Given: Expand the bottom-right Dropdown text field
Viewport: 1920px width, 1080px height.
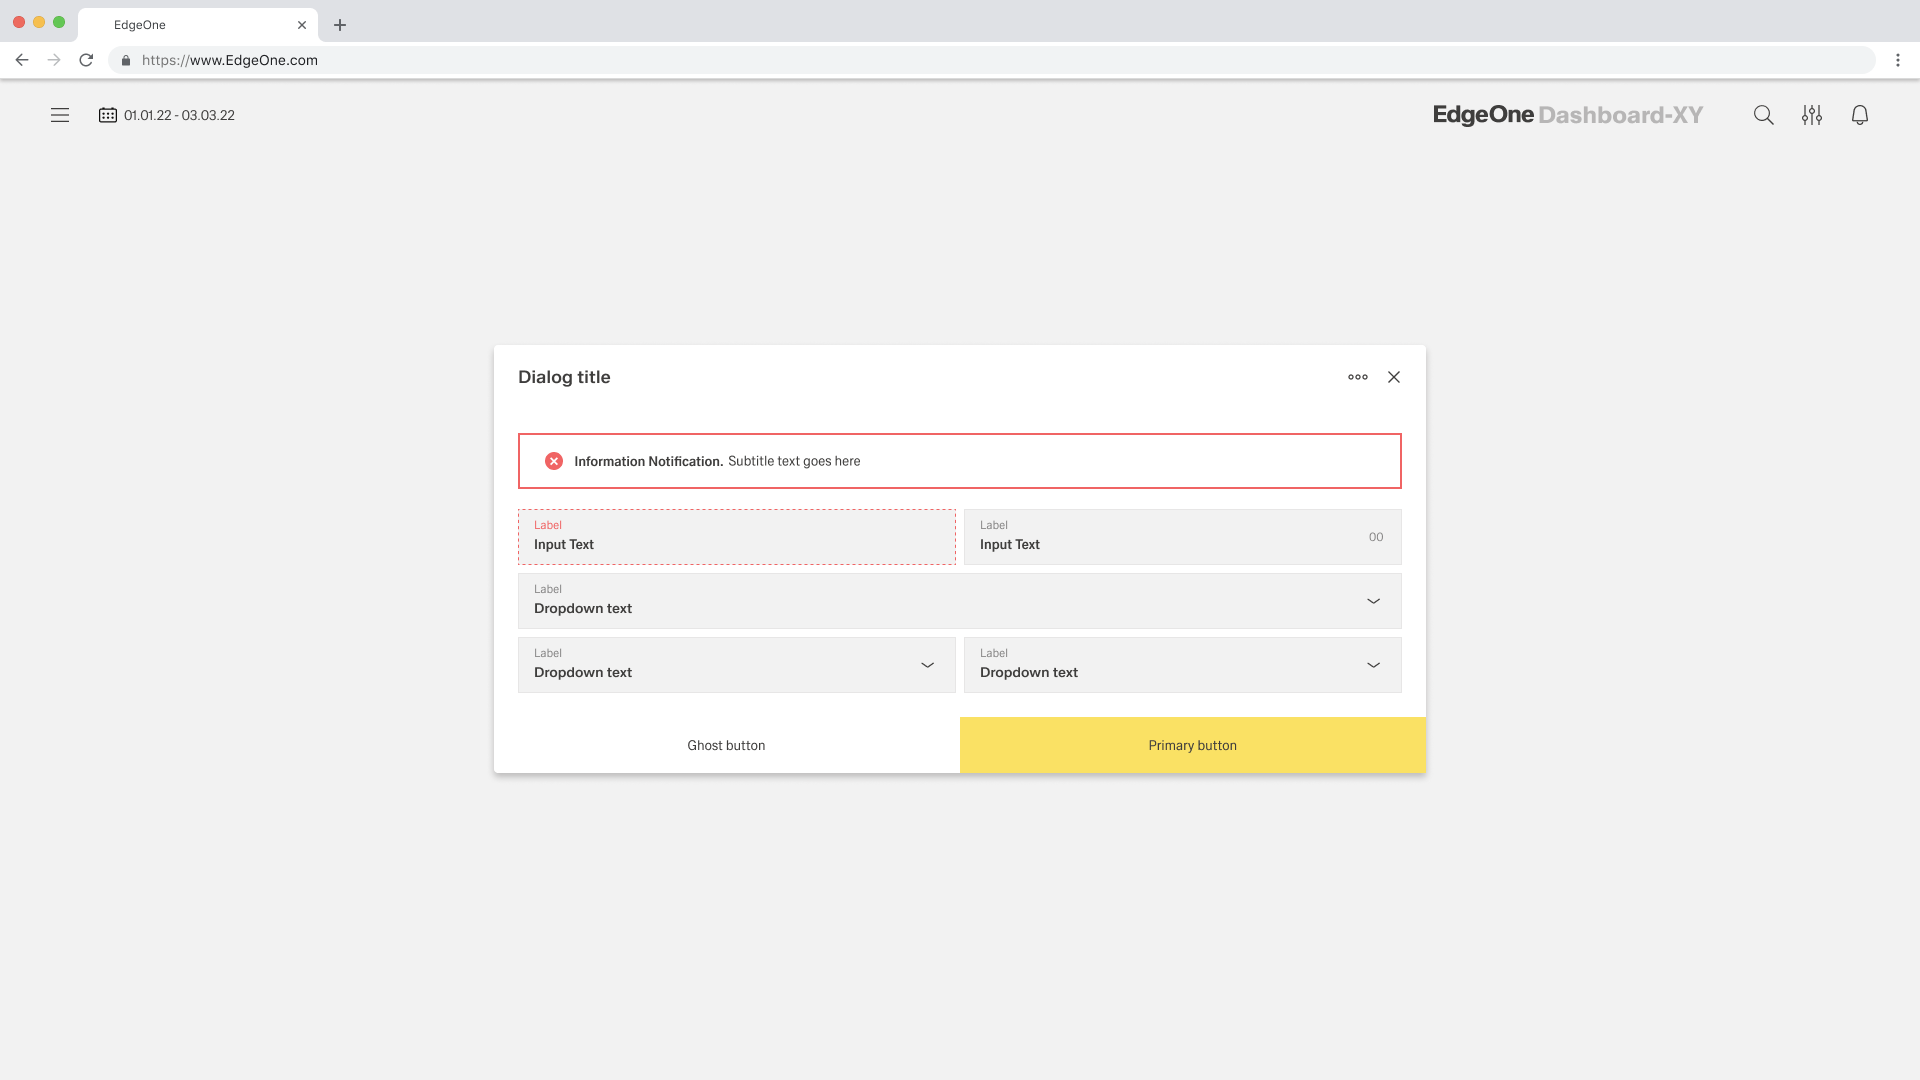Looking at the screenshot, I should point(1182,665).
